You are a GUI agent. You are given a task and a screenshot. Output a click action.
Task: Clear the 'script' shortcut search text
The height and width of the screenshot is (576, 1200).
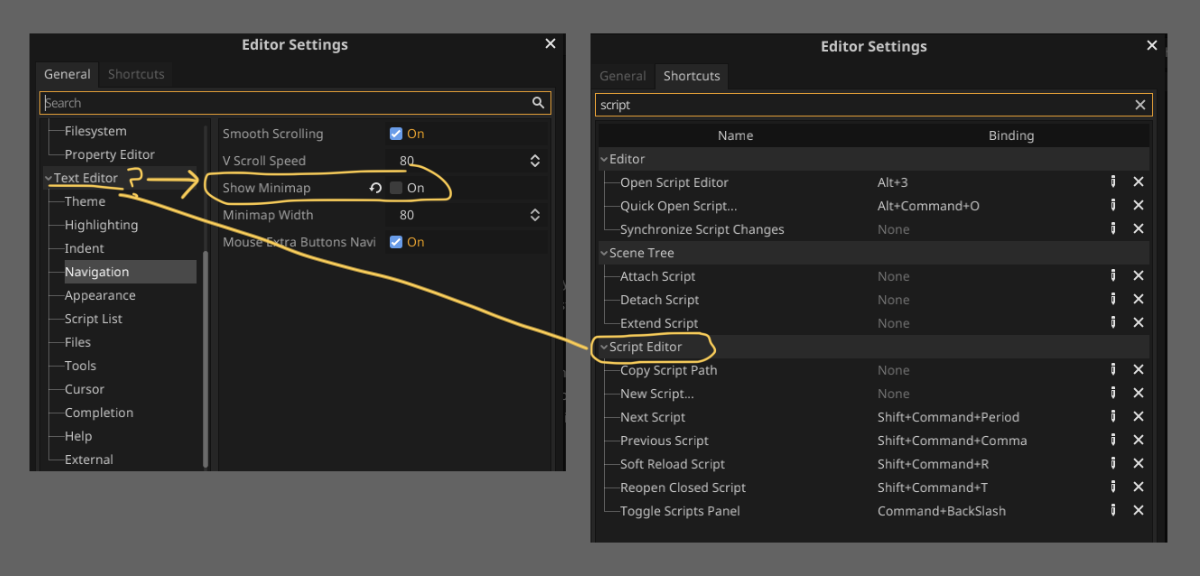coord(1140,105)
